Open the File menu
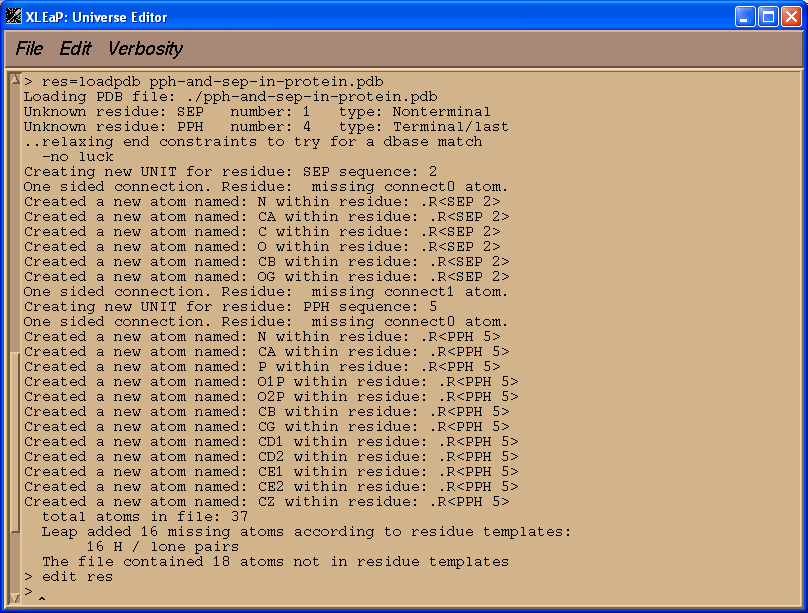The height and width of the screenshot is (613, 808). pyautogui.click(x=29, y=49)
